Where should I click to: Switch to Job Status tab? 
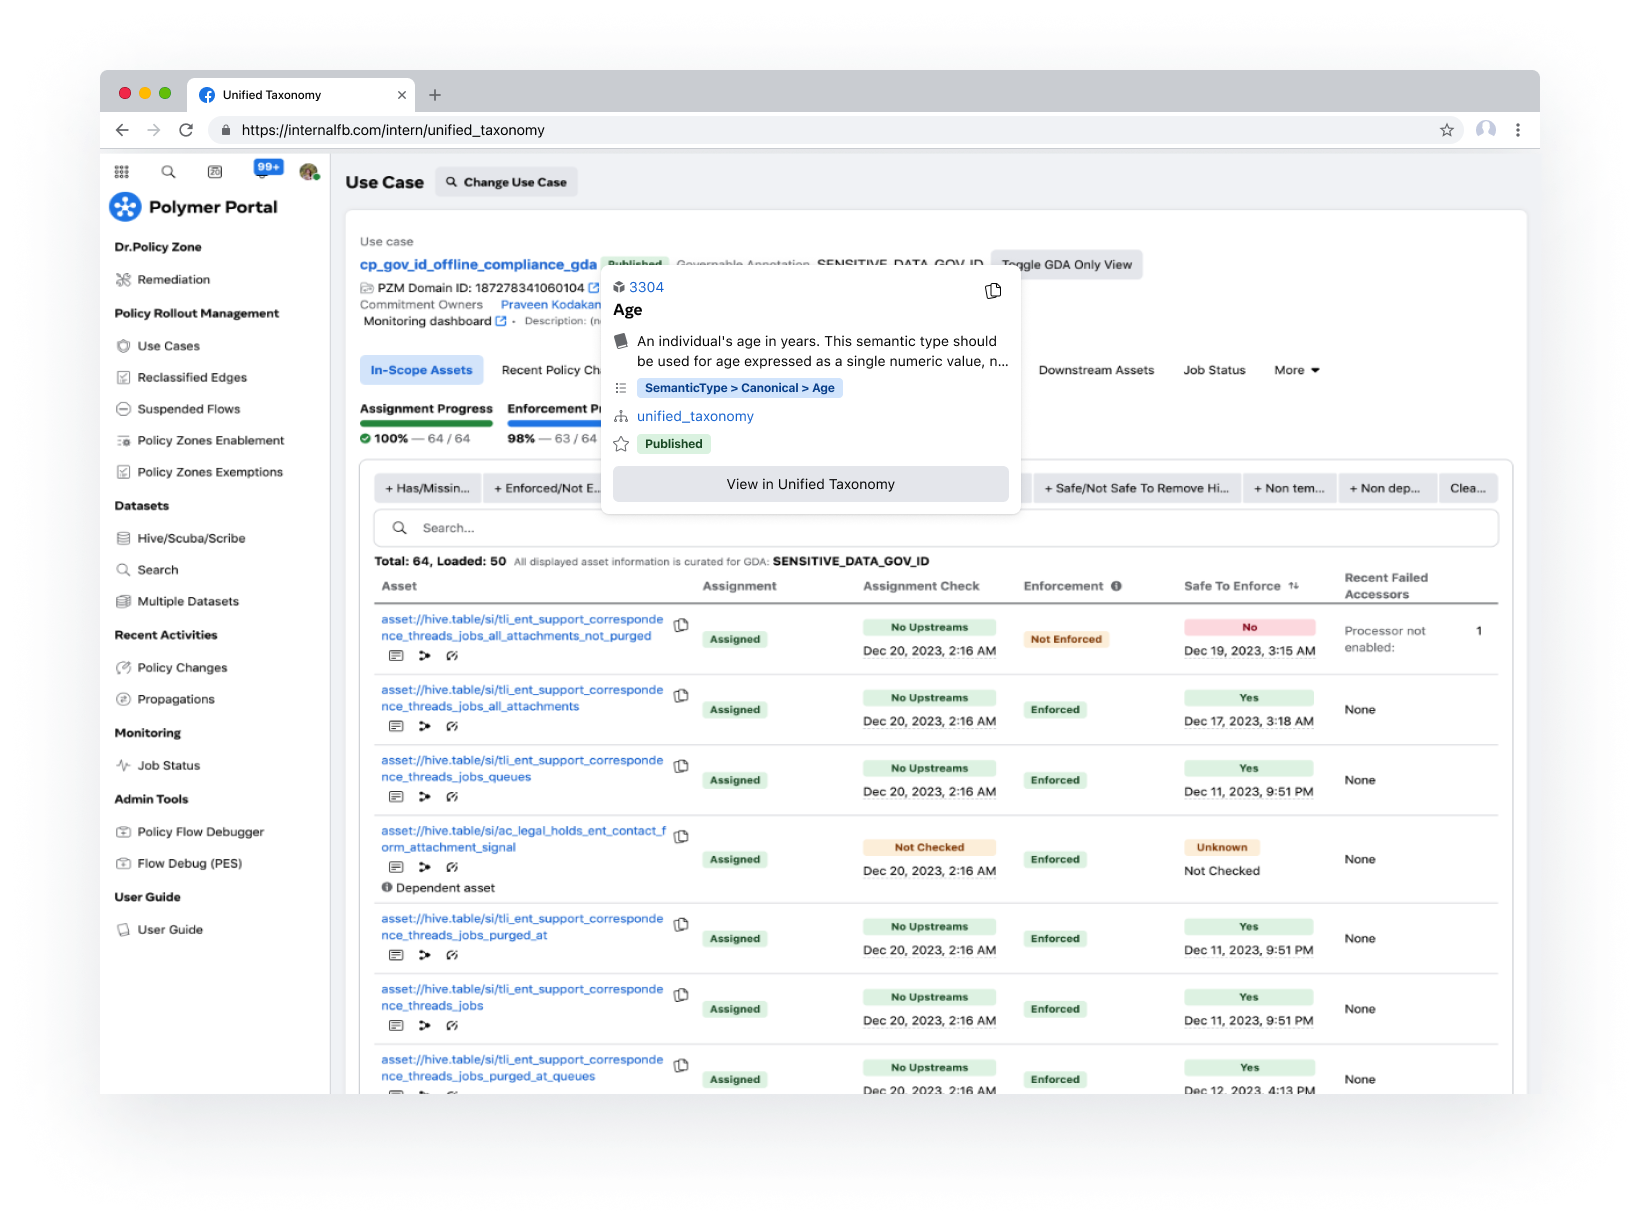(x=1214, y=370)
